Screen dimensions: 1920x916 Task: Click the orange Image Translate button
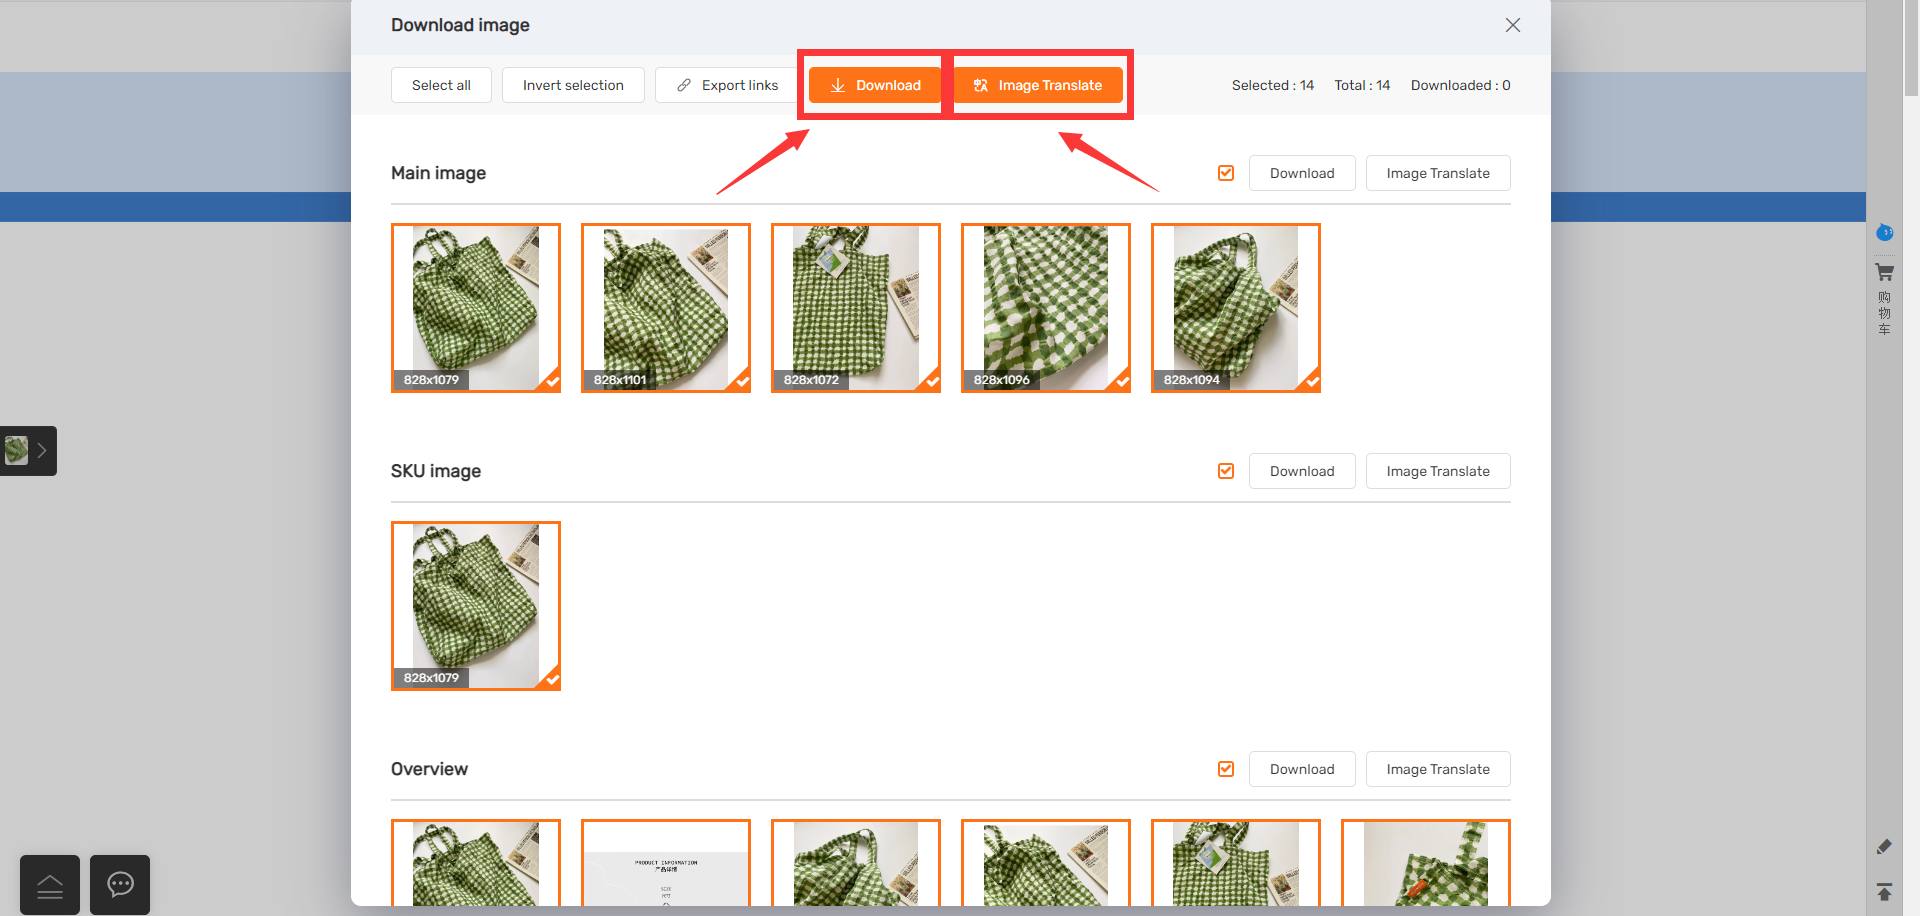pos(1038,85)
